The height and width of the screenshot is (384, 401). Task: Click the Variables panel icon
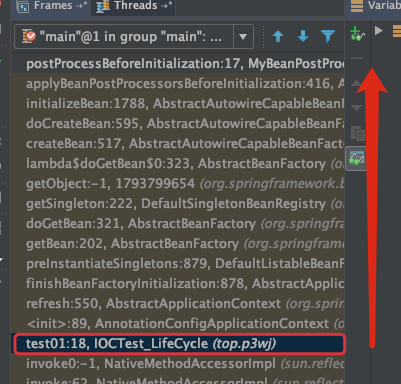click(357, 6)
